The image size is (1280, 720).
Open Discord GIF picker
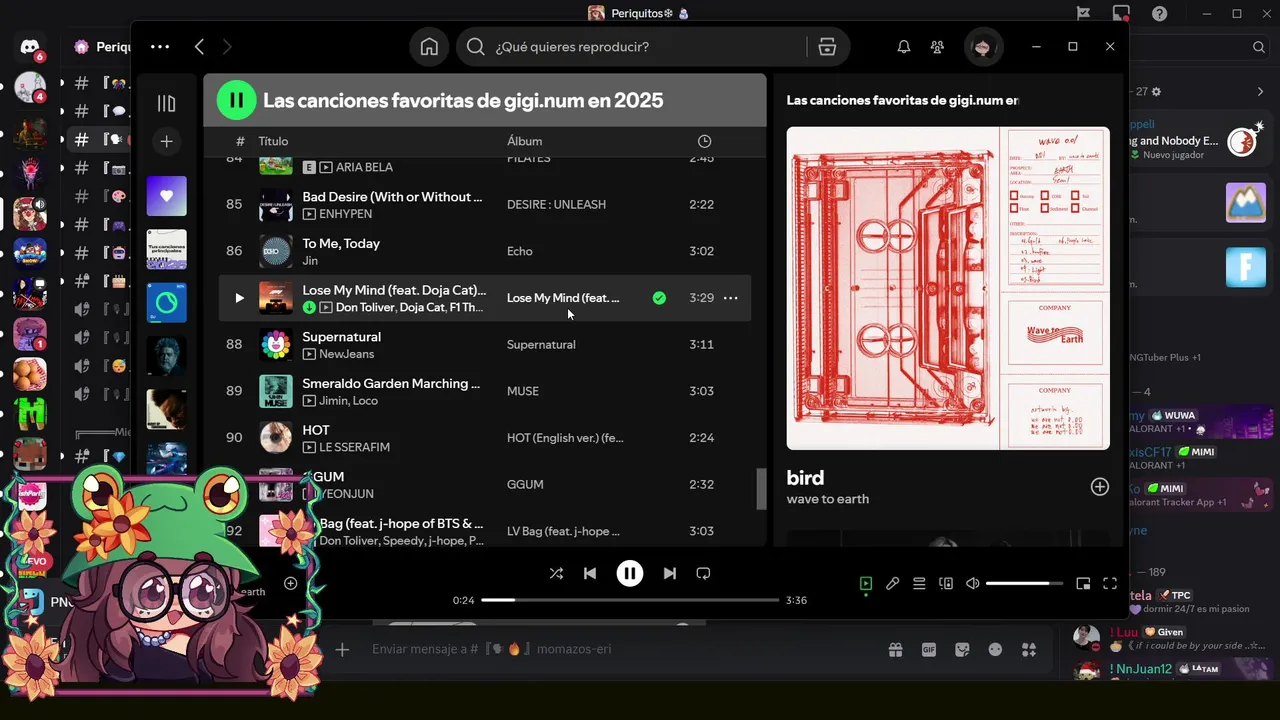pos(929,650)
